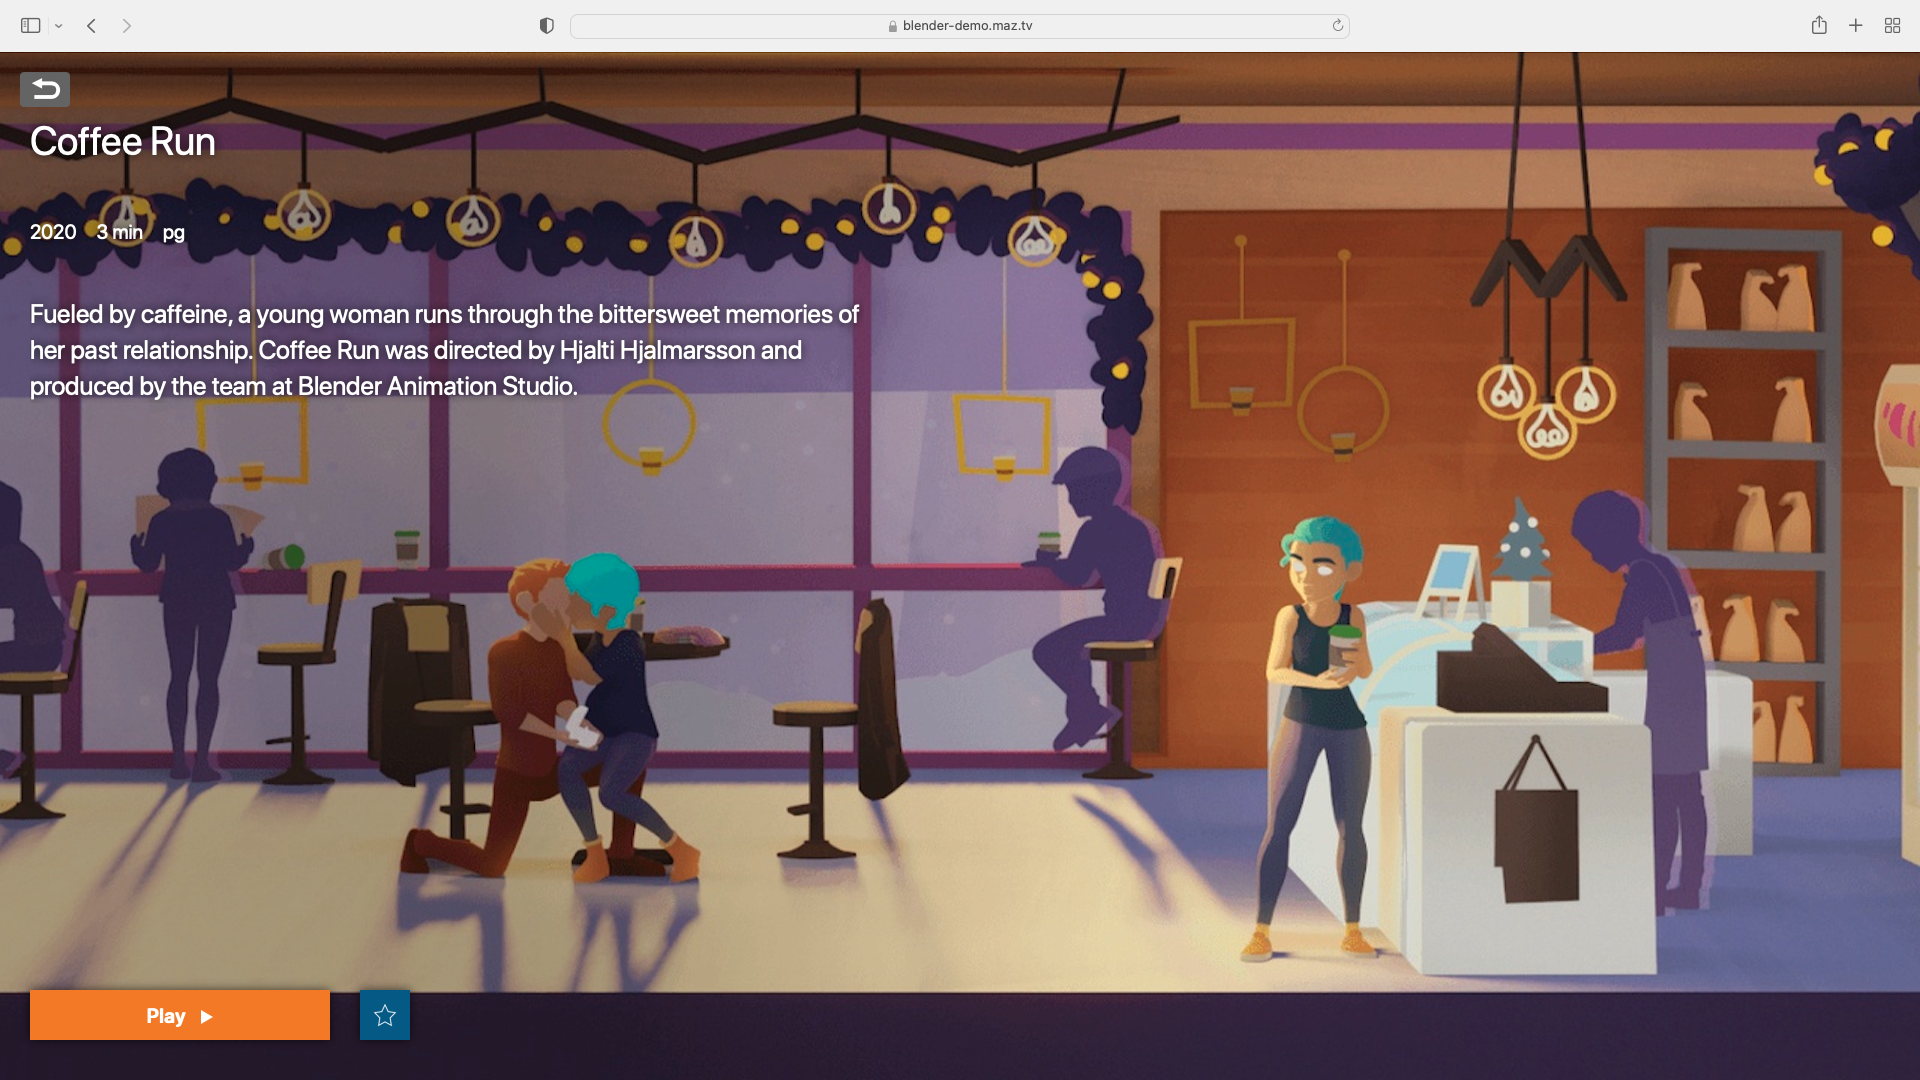
Task: Click the back arrow button above Coffee Run
Action: (45, 89)
